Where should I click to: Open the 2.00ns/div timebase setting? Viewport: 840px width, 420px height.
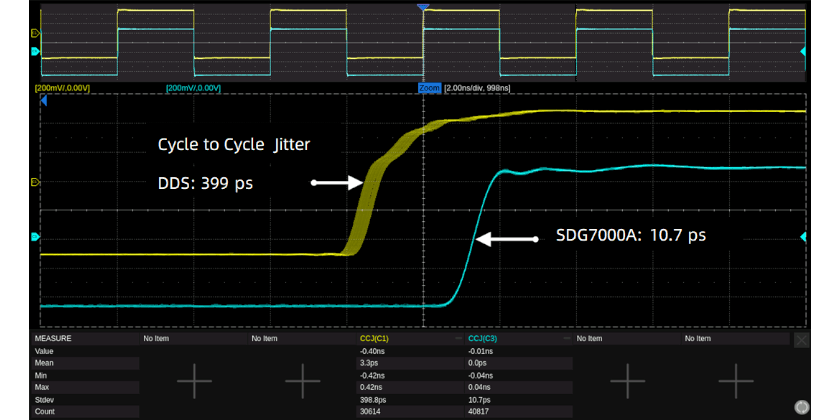[478, 88]
